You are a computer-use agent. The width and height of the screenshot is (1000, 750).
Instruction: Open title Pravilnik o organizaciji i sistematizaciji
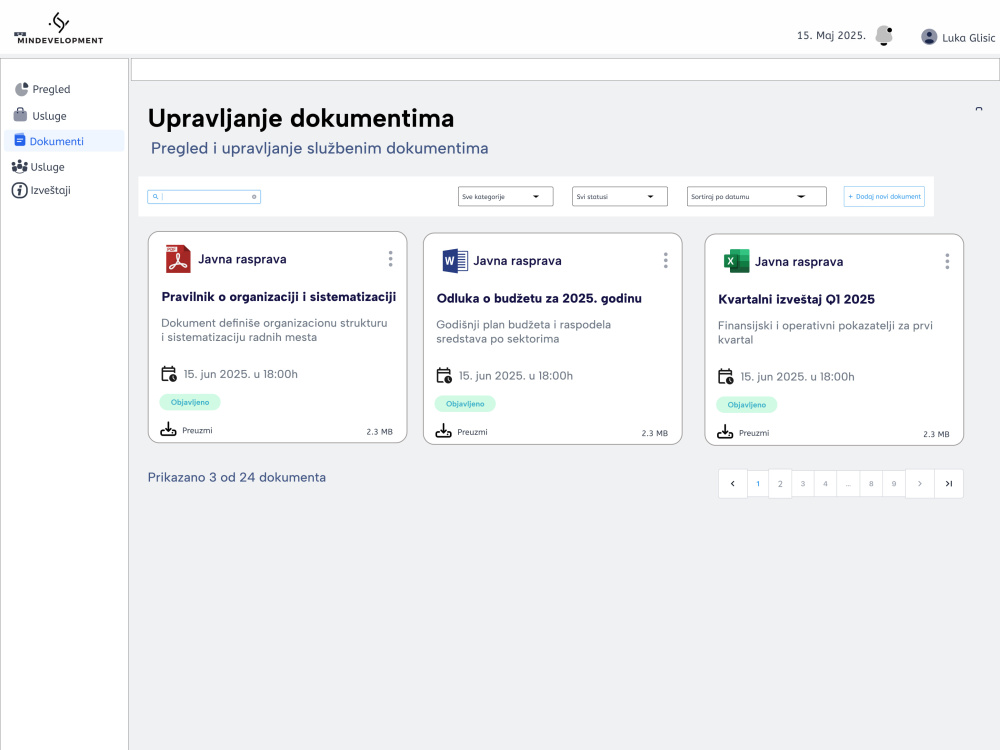click(279, 297)
